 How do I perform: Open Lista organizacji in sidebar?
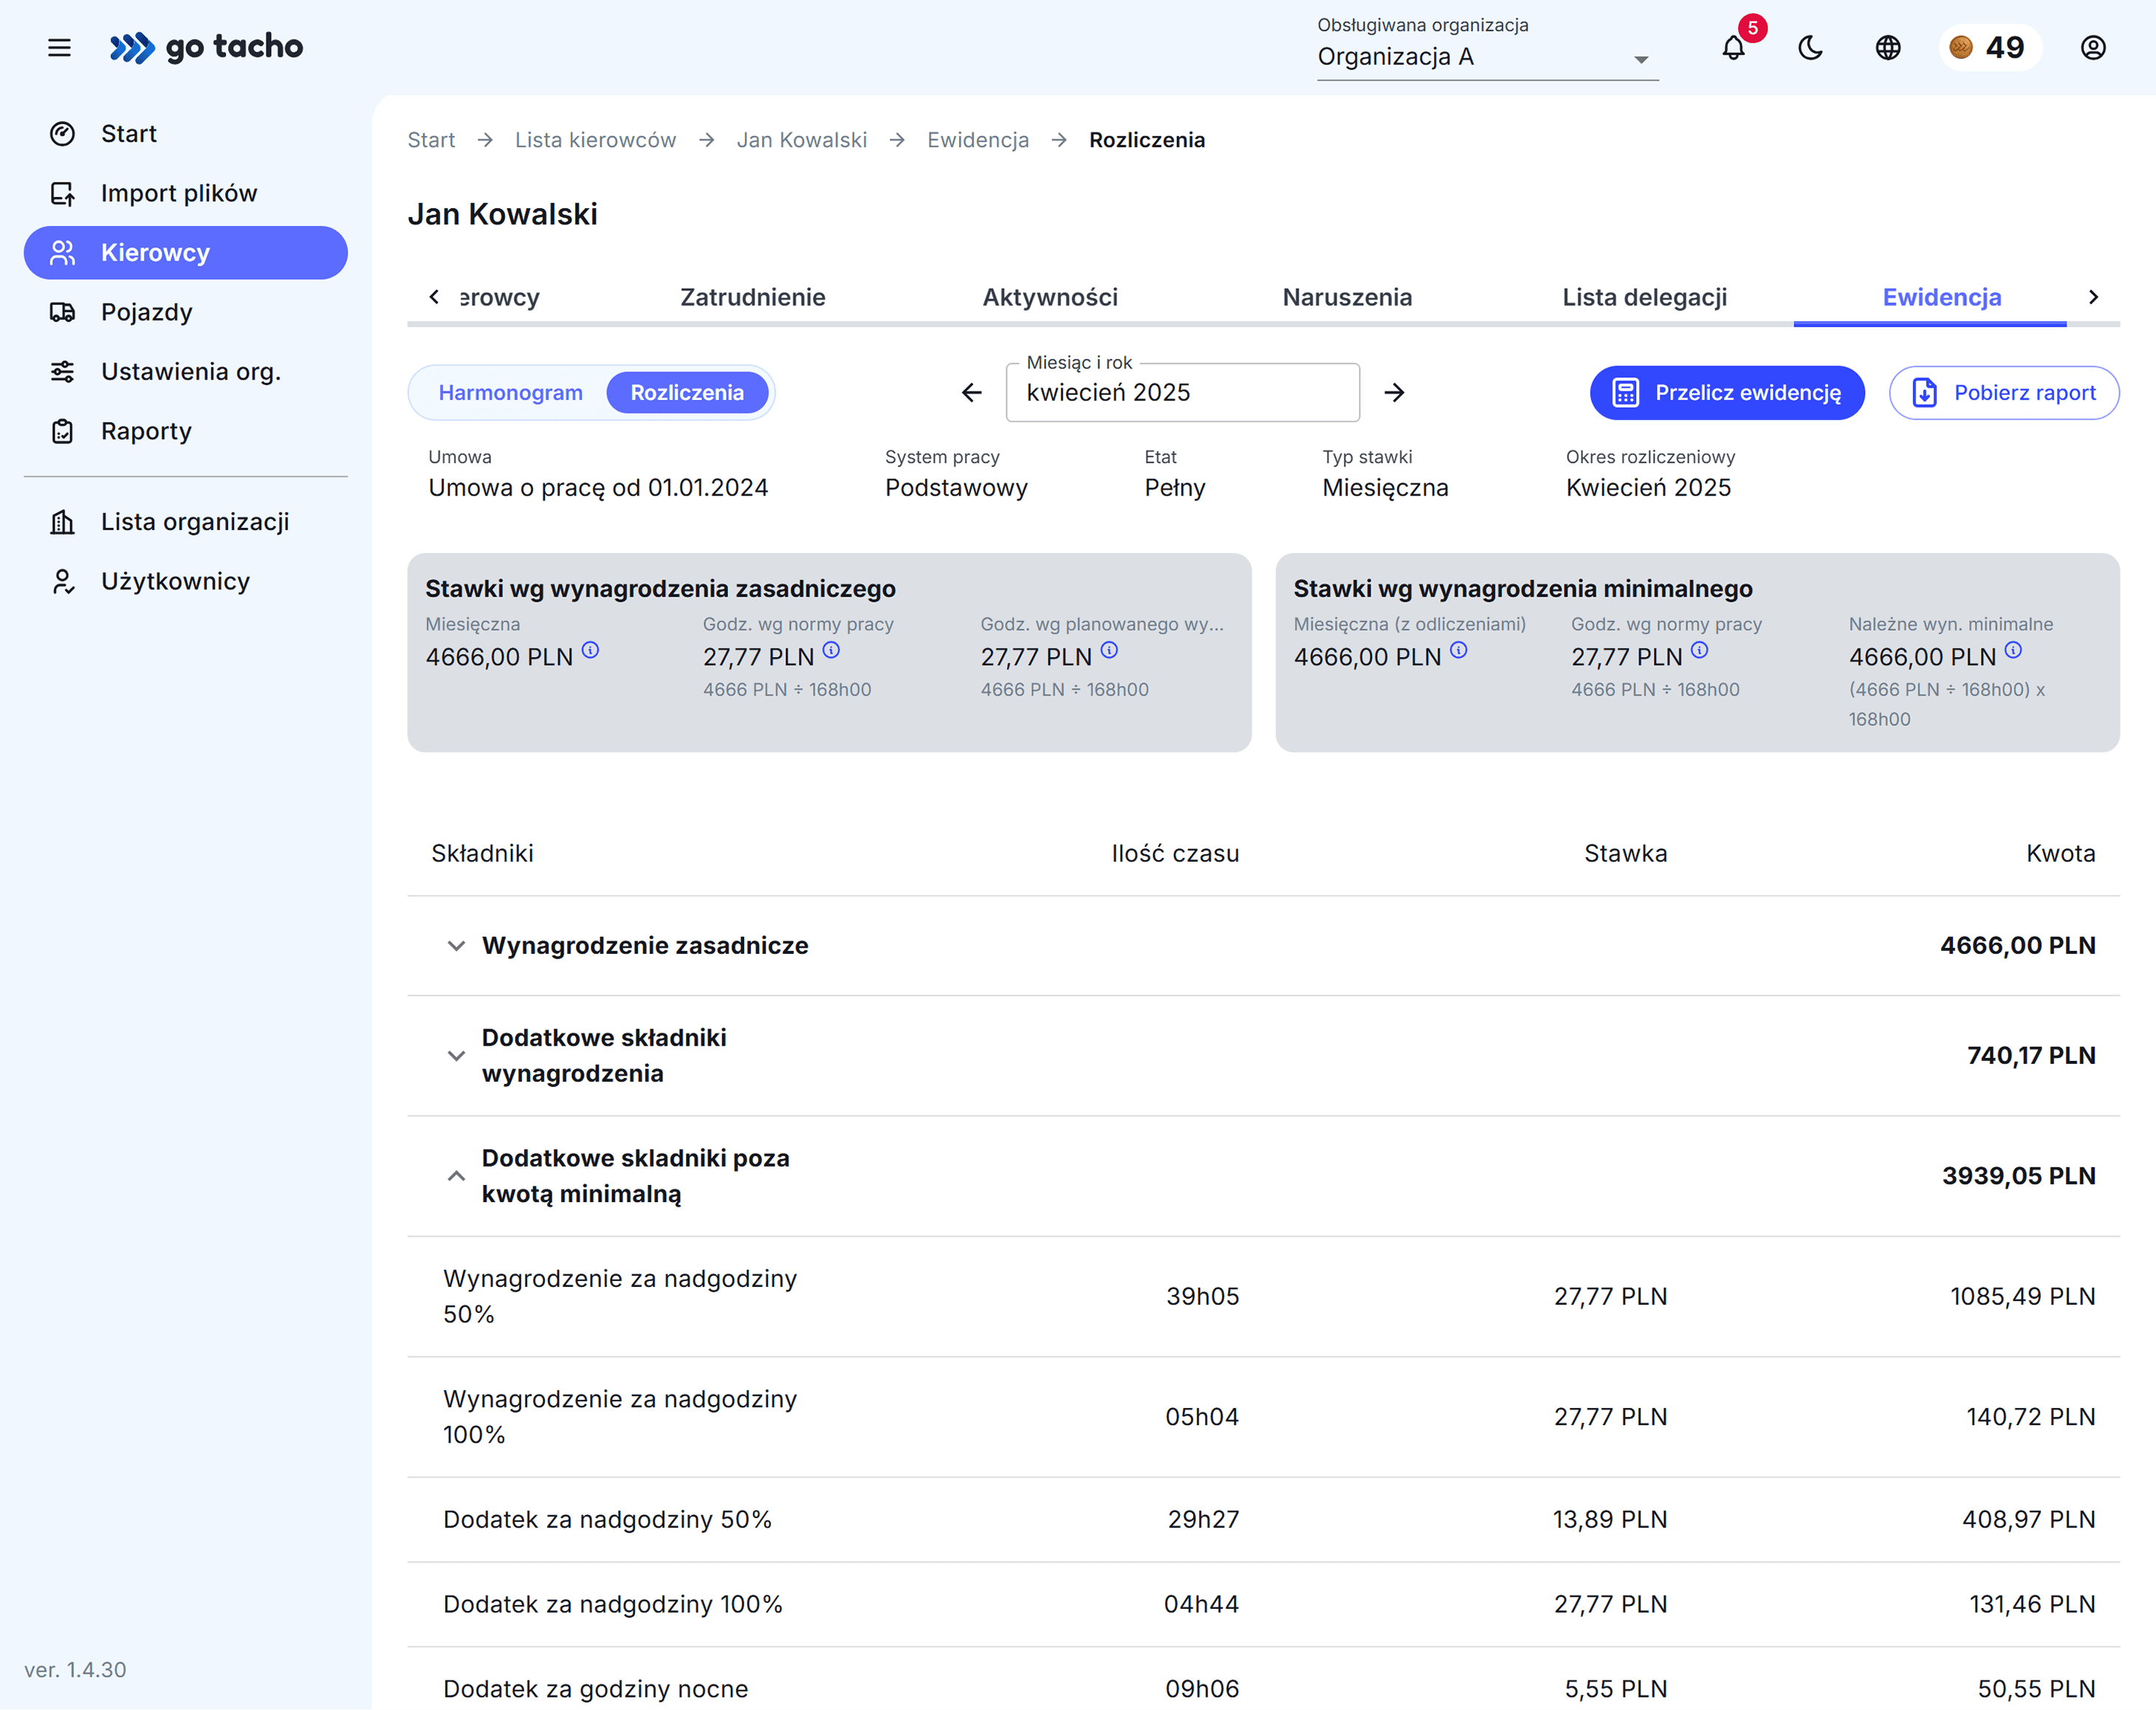pos(185,521)
